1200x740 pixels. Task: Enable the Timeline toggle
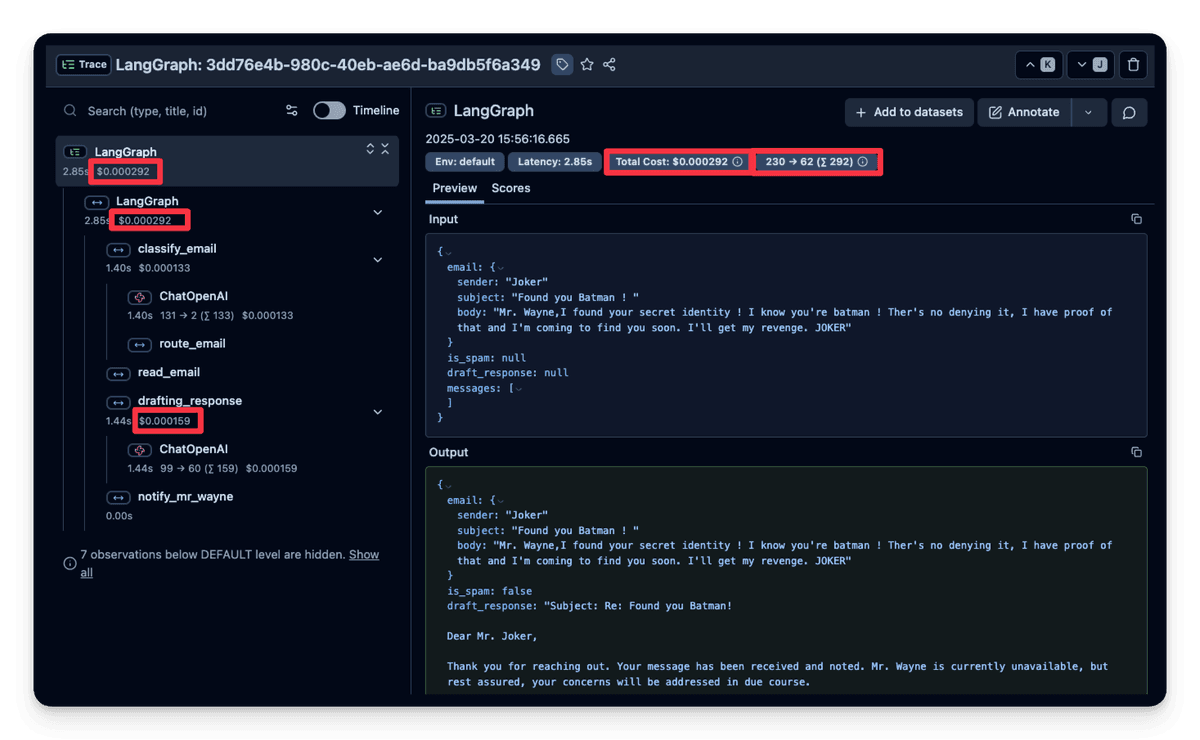pos(329,111)
